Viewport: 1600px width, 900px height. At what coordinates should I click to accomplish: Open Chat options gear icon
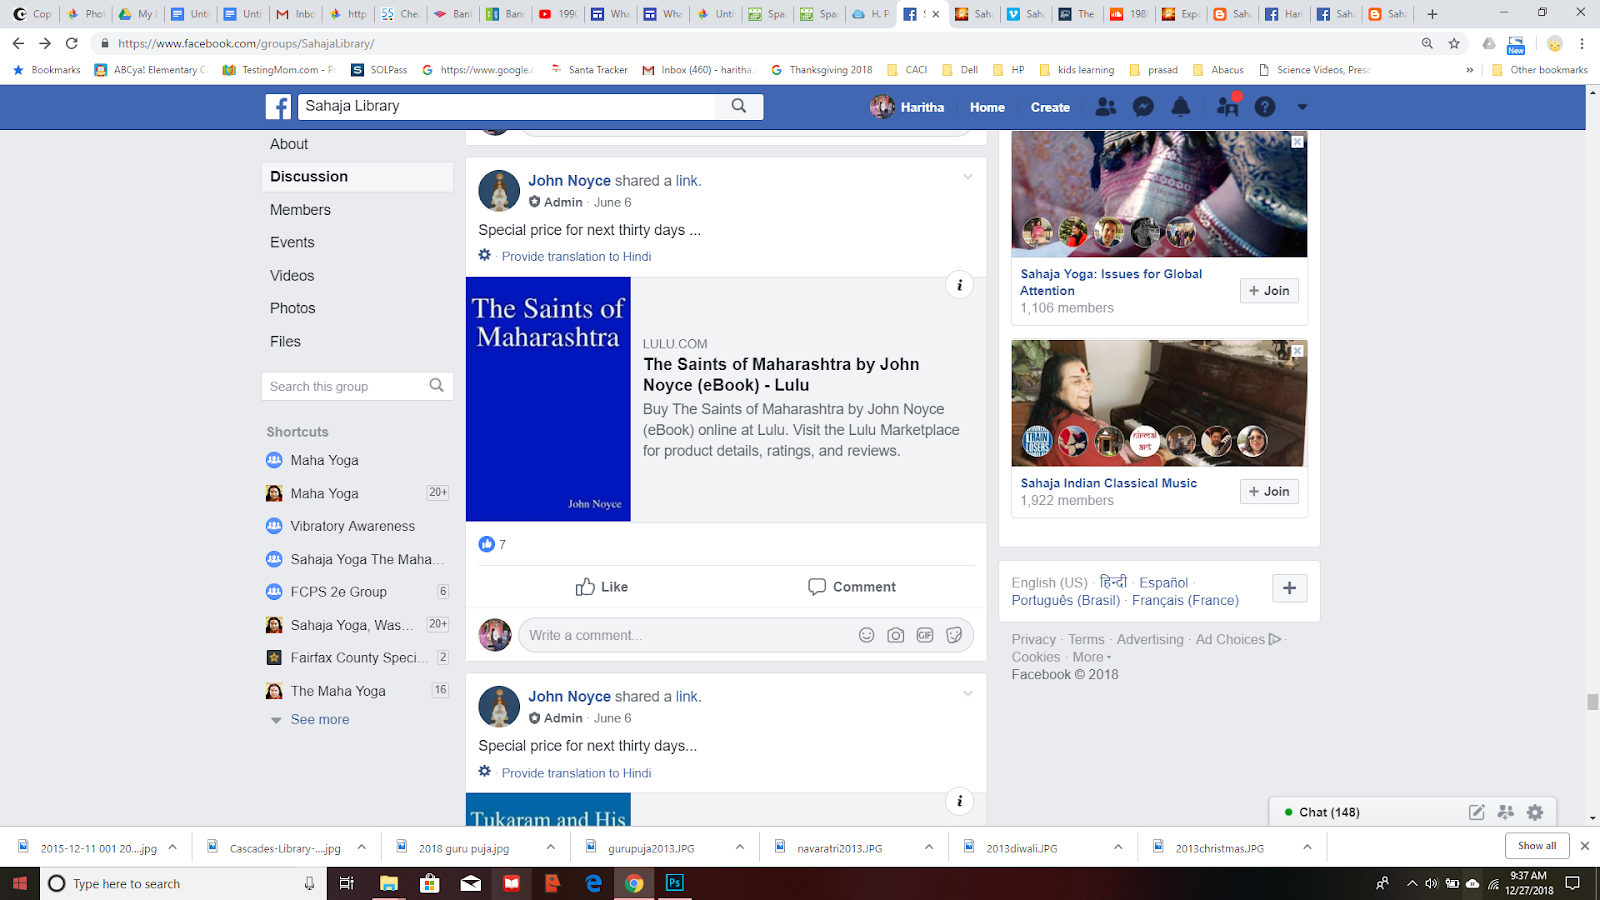1535,812
